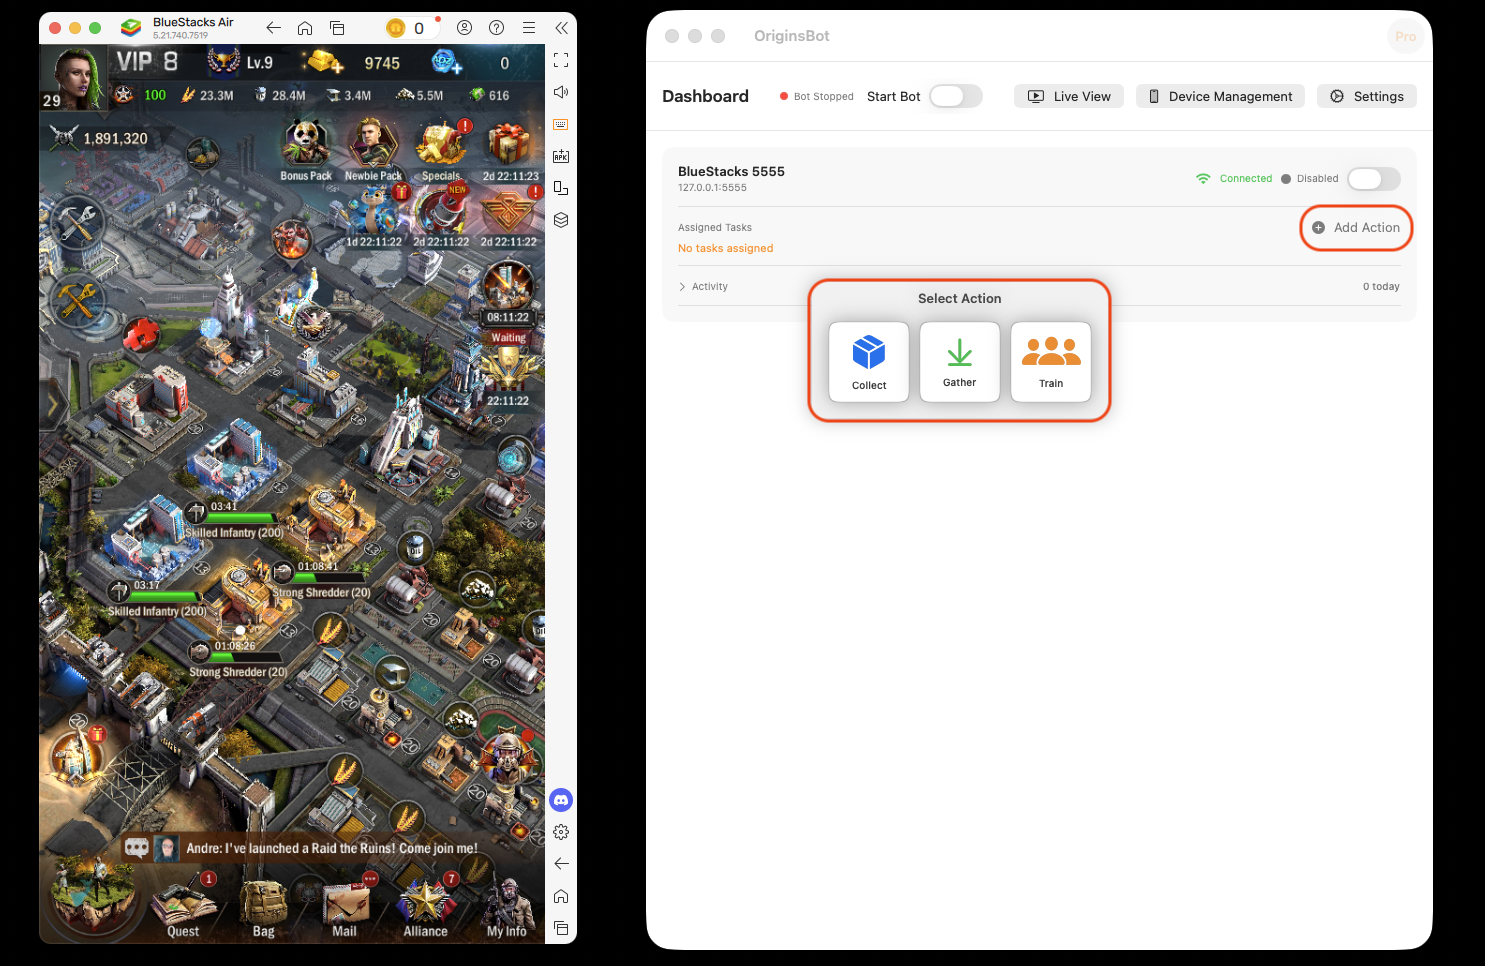
Task: Click the sidebar back arrow at bottom
Action: point(561,864)
